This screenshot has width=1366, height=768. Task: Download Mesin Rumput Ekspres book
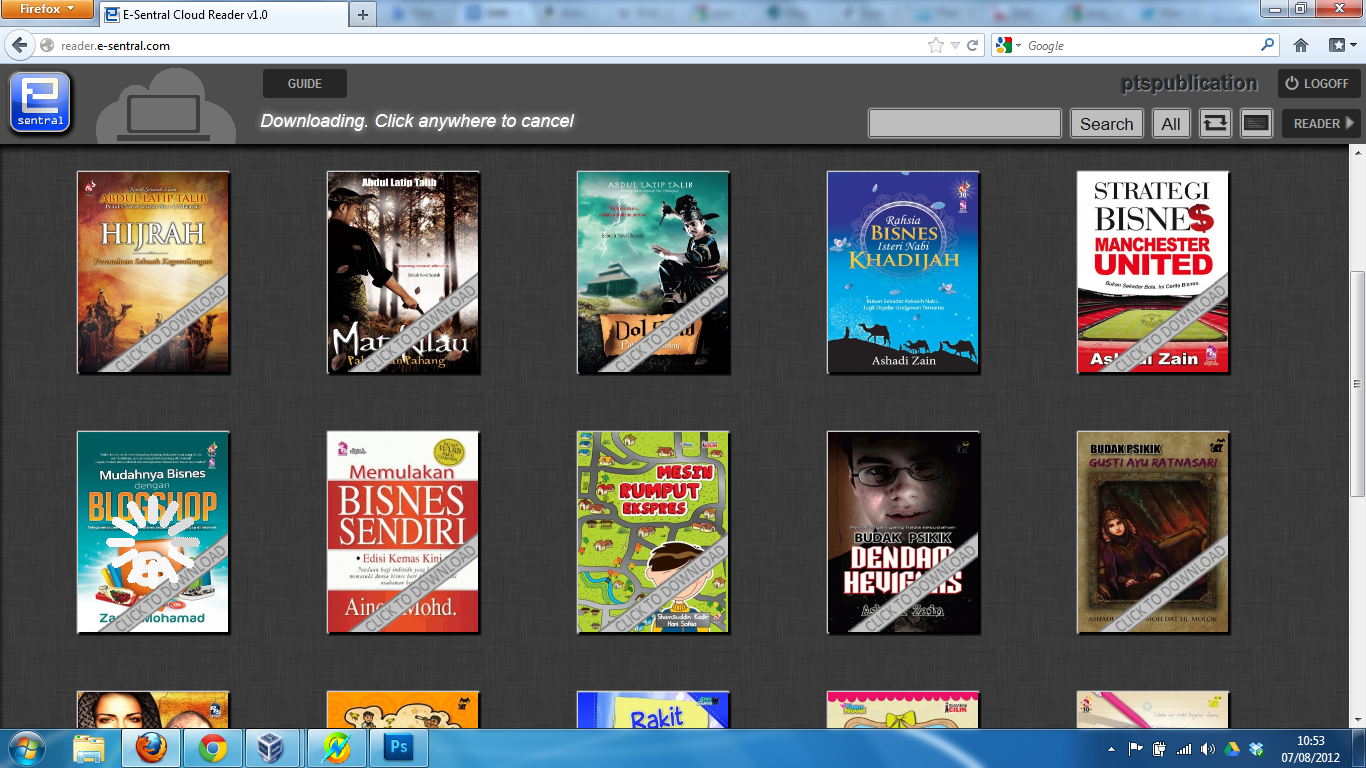[x=654, y=532]
